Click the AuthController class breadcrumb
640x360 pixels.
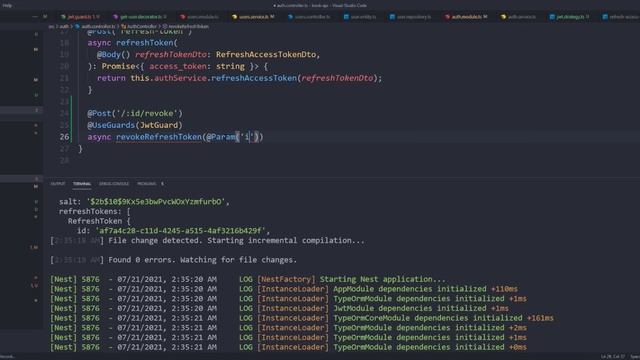tap(142, 27)
